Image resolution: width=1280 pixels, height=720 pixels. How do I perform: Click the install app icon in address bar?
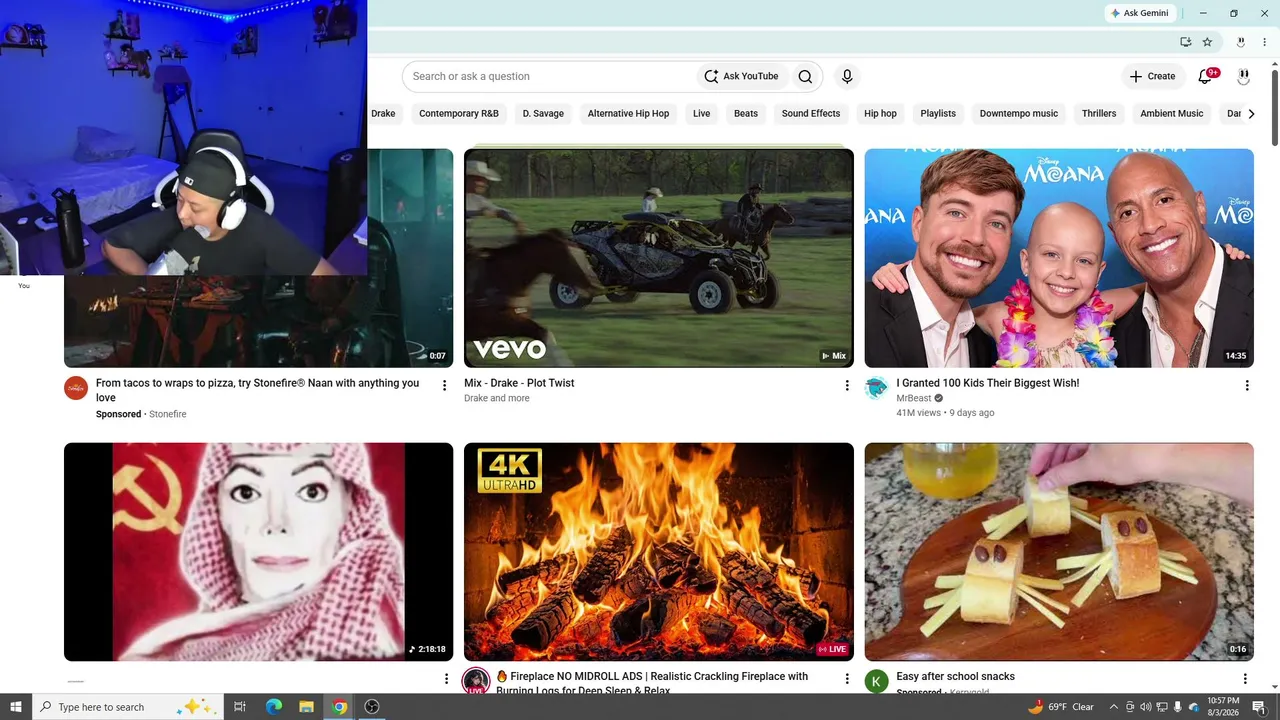point(1186,42)
